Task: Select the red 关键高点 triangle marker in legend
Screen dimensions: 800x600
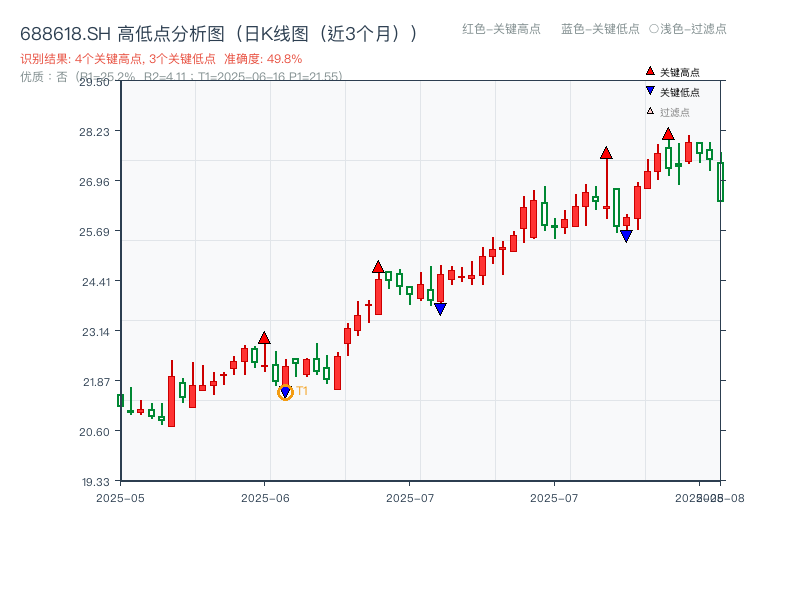Action: pyautogui.click(x=650, y=71)
